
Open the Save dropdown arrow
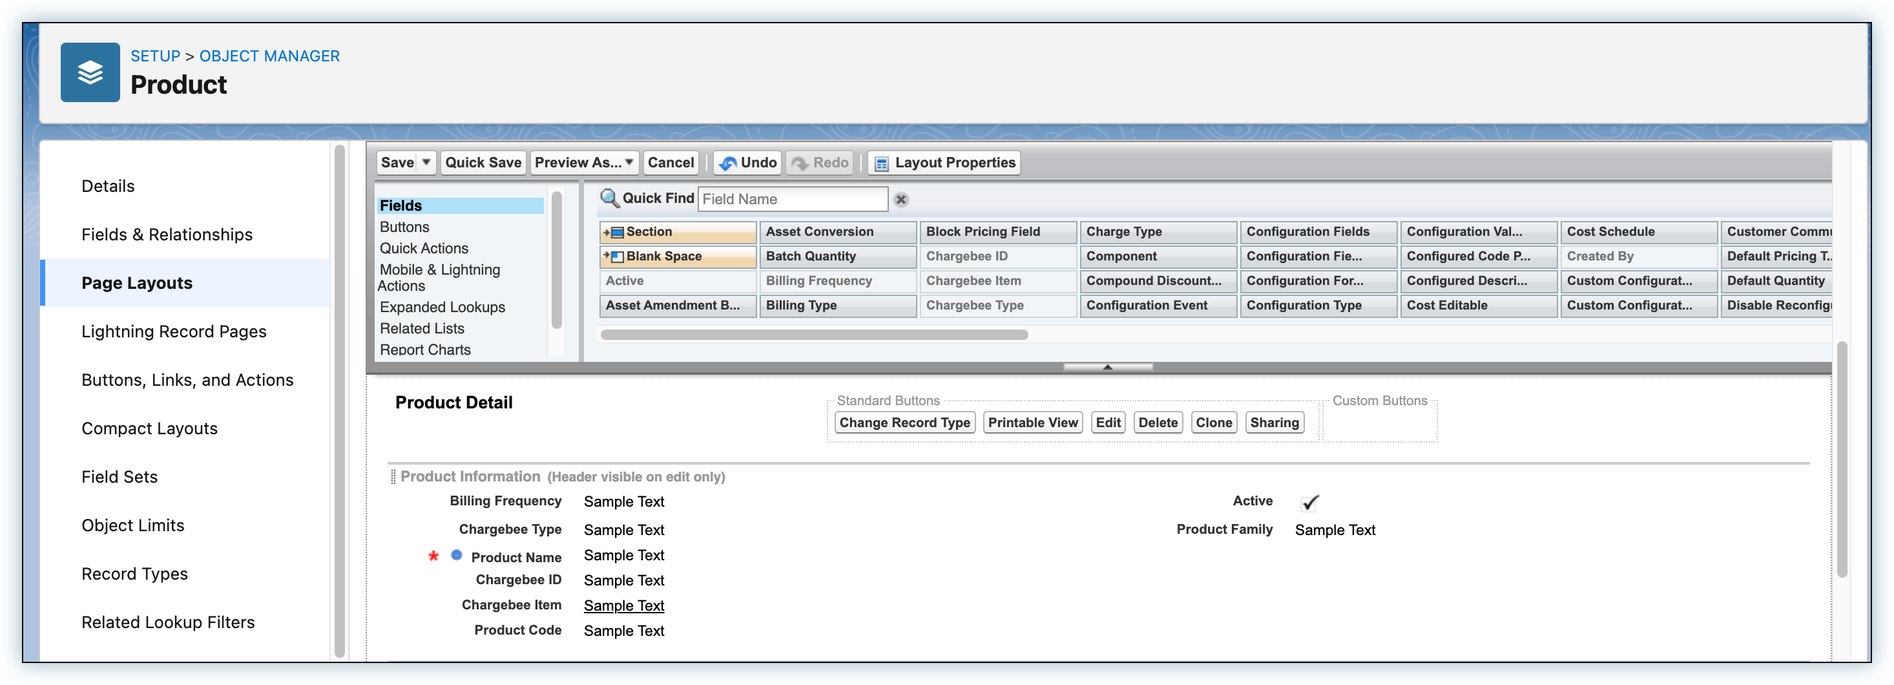pyautogui.click(x=426, y=162)
